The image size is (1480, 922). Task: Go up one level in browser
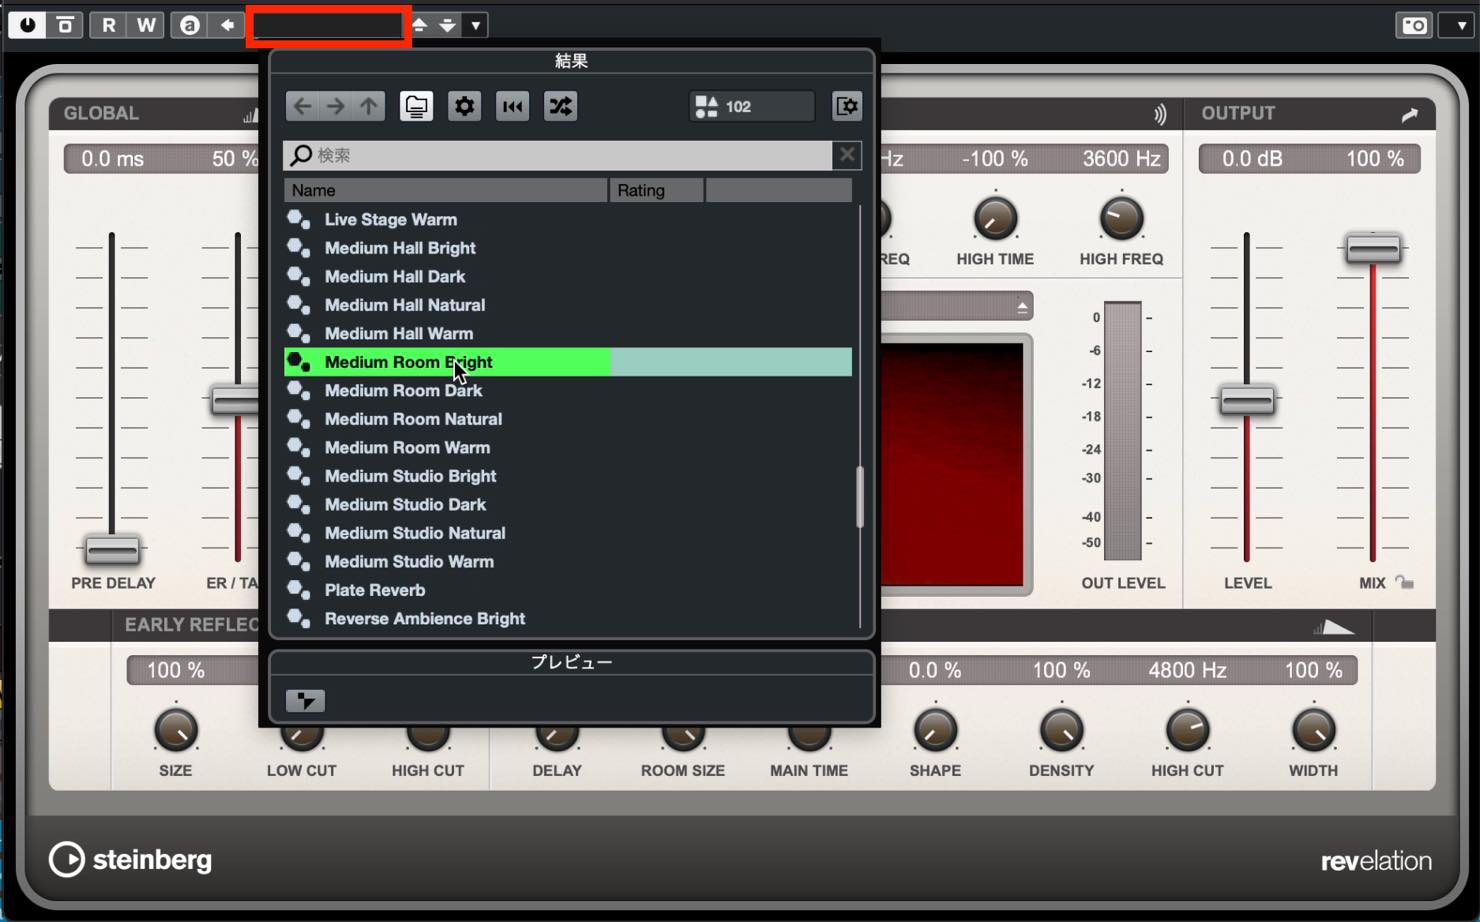pos(369,106)
